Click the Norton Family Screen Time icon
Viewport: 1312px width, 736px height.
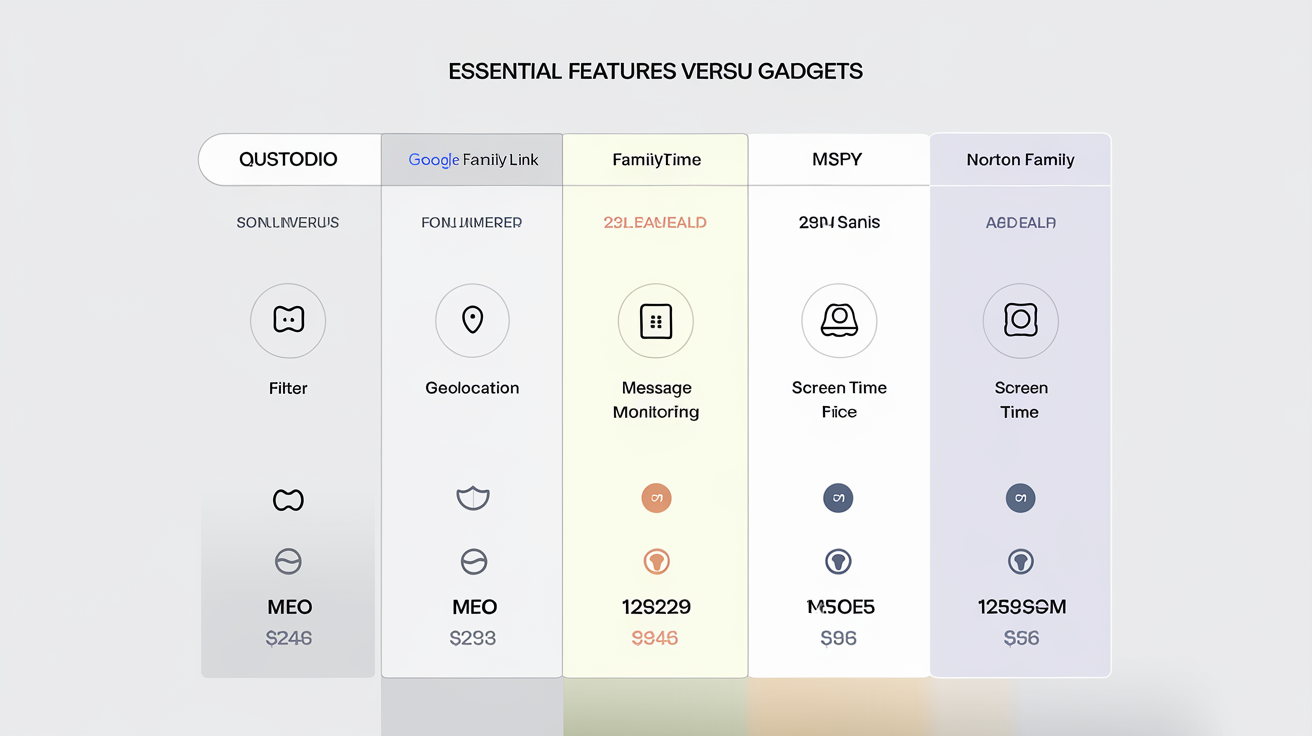(1021, 321)
